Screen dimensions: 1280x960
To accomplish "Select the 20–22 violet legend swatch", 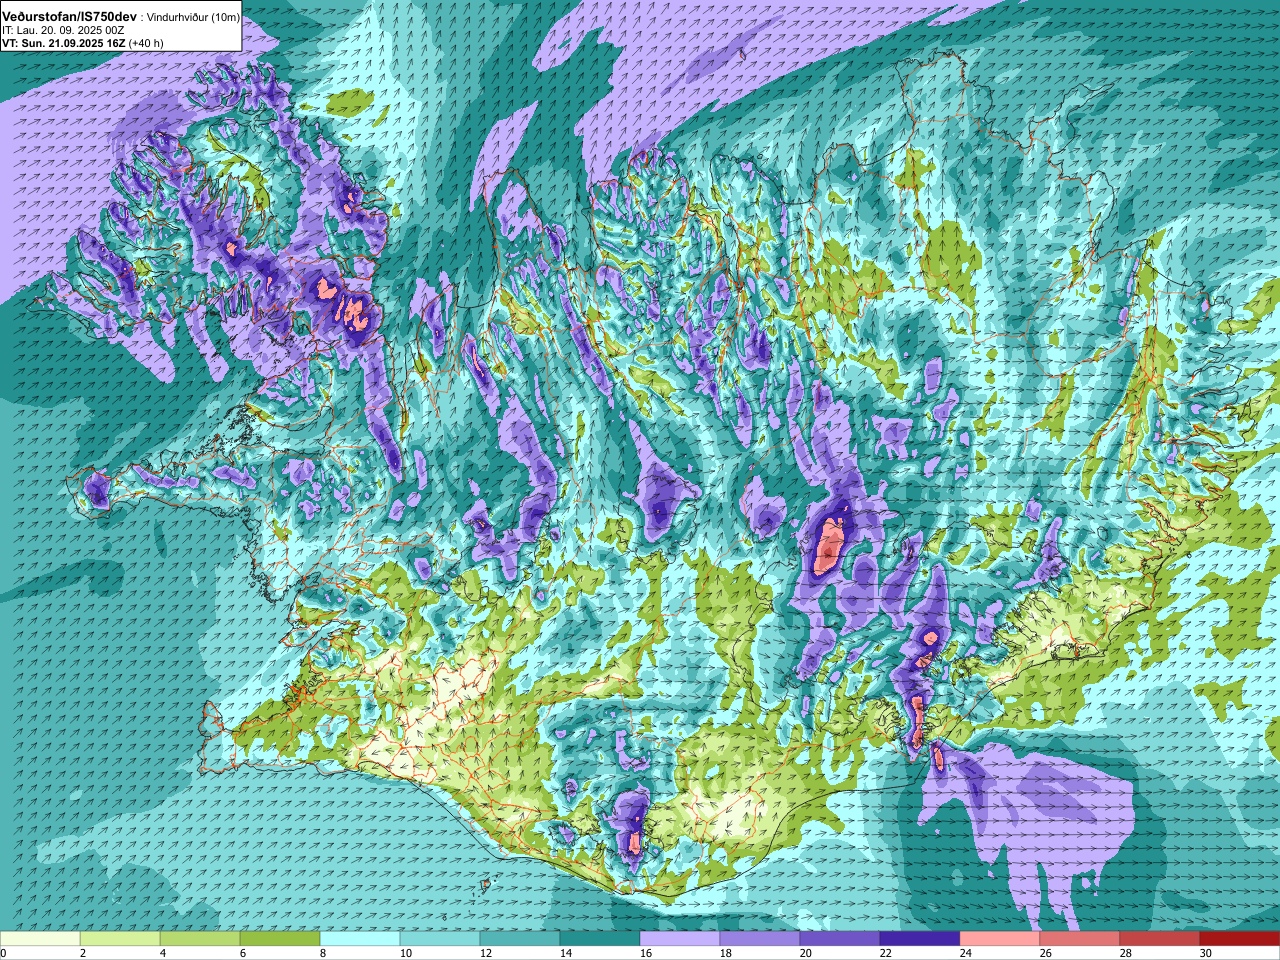I will tap(840, 939).
